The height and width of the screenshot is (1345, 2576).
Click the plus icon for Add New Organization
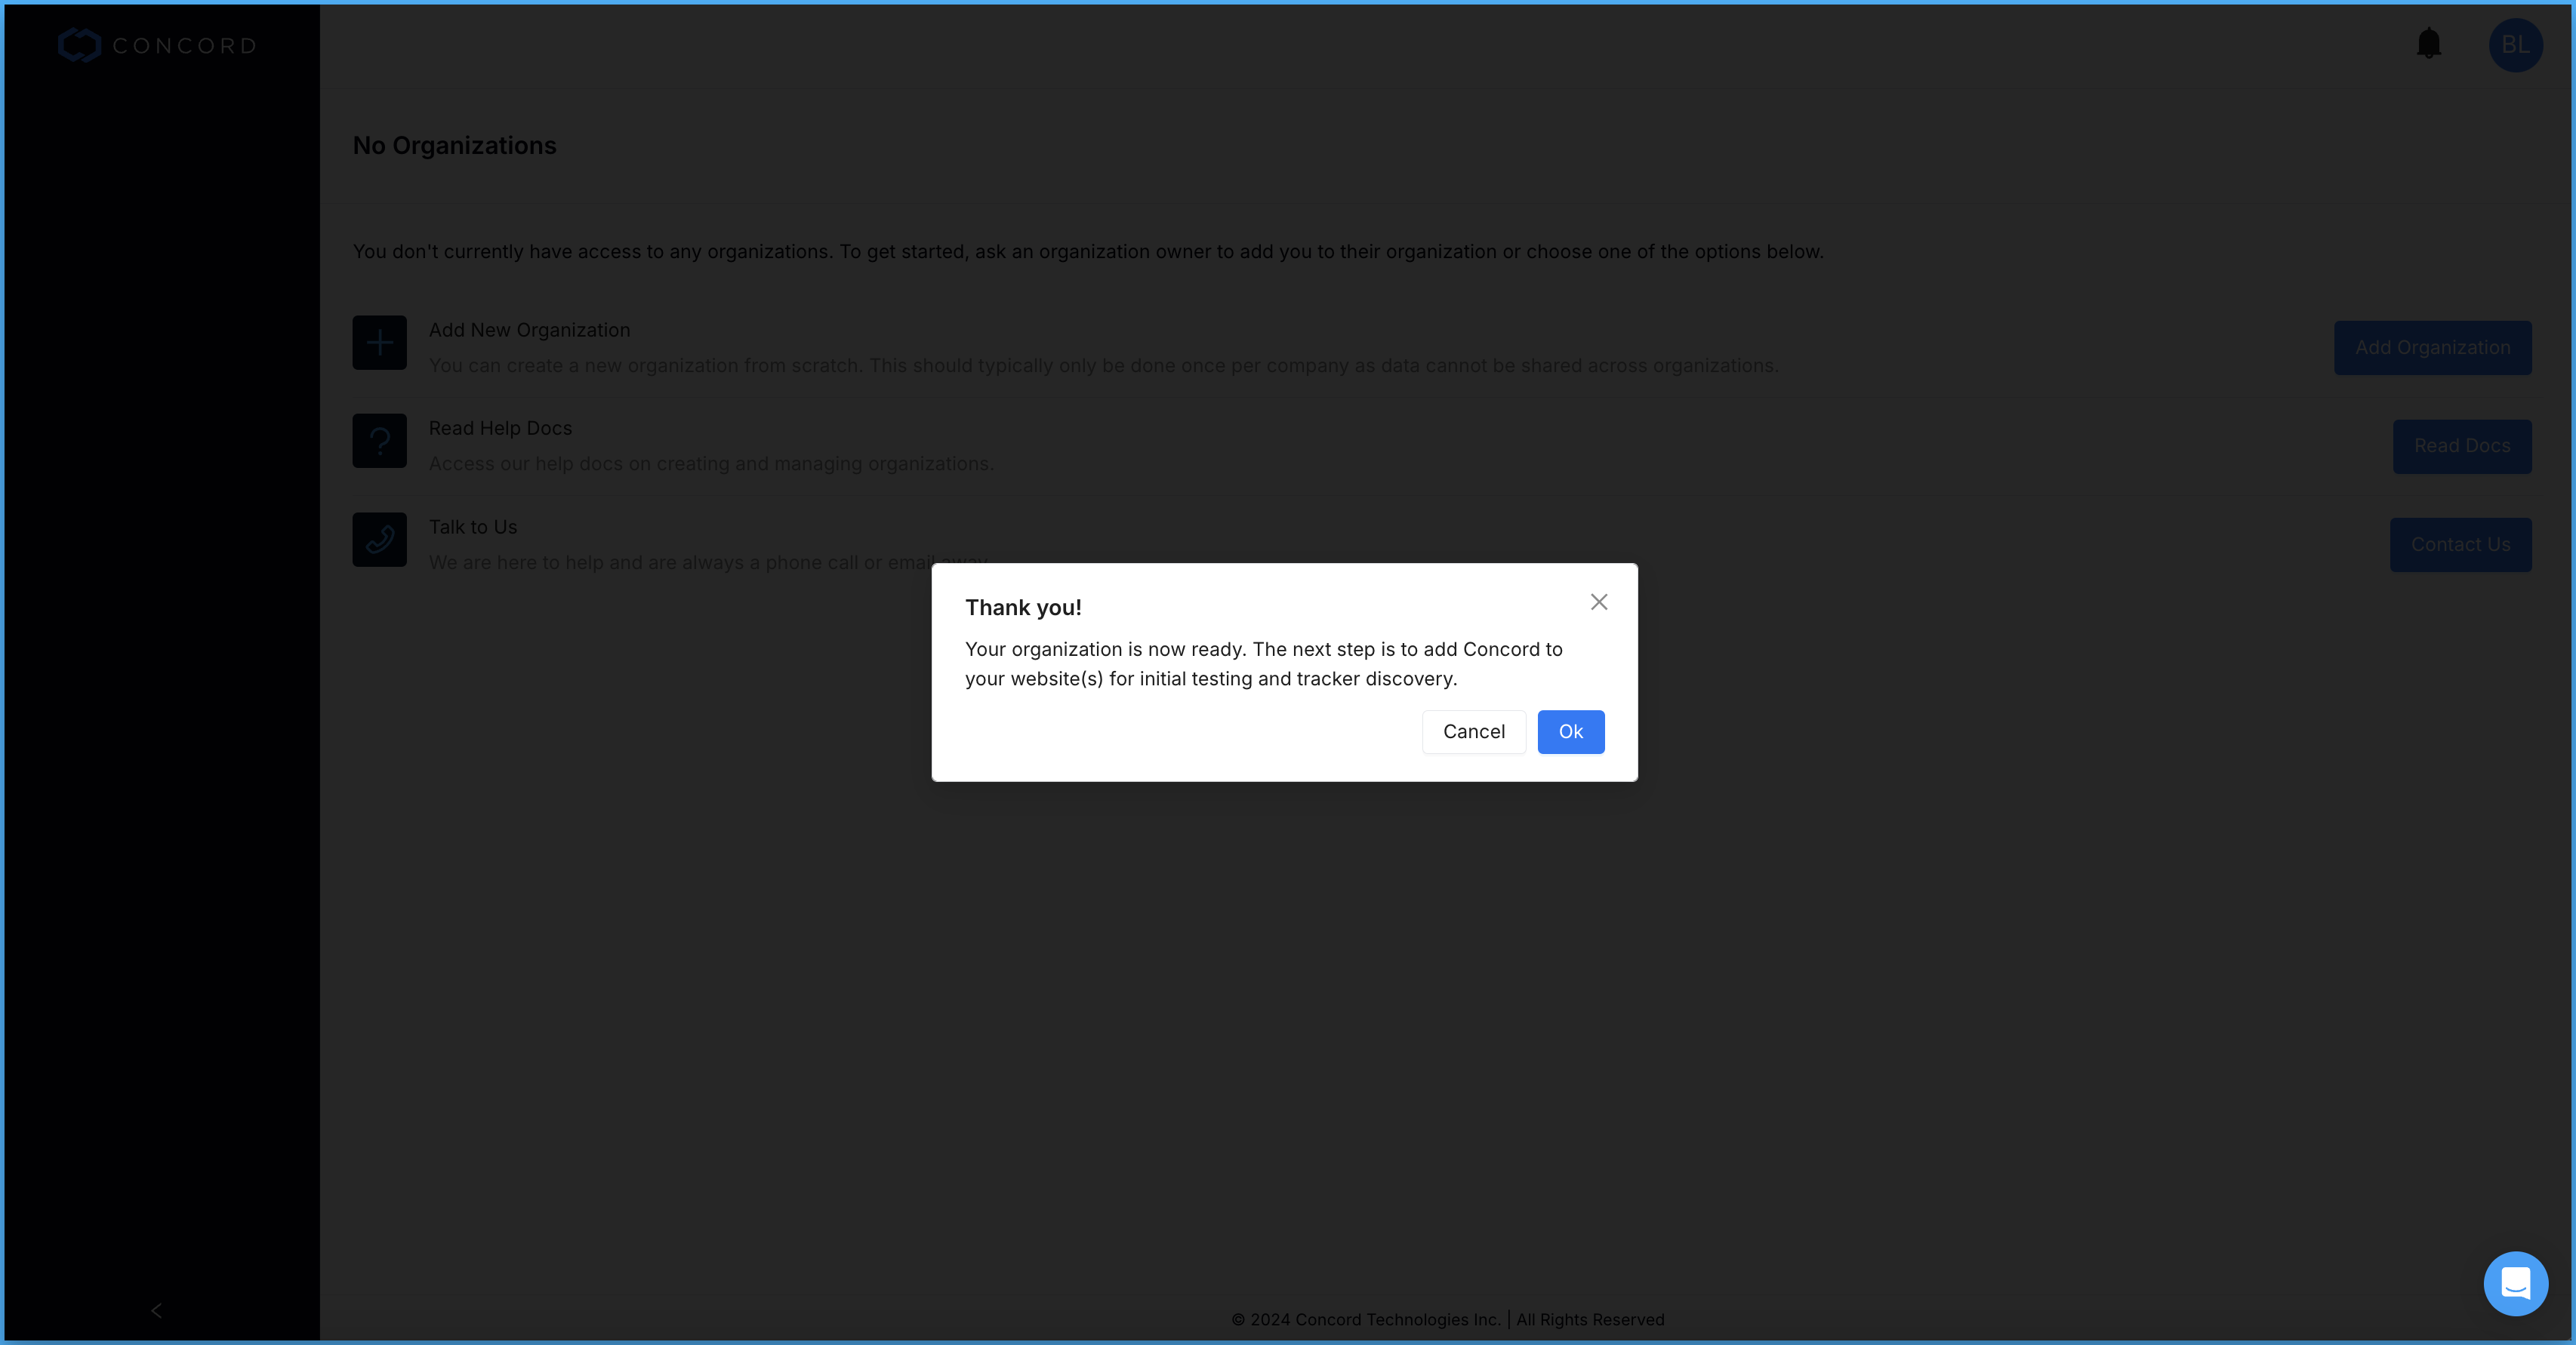click(379, 342)
